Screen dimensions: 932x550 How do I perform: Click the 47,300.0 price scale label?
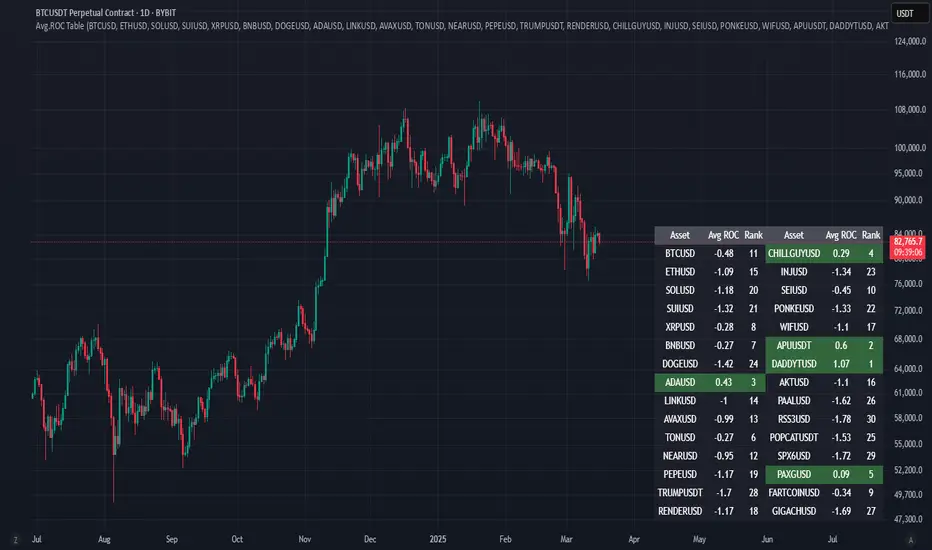point(908,518)
